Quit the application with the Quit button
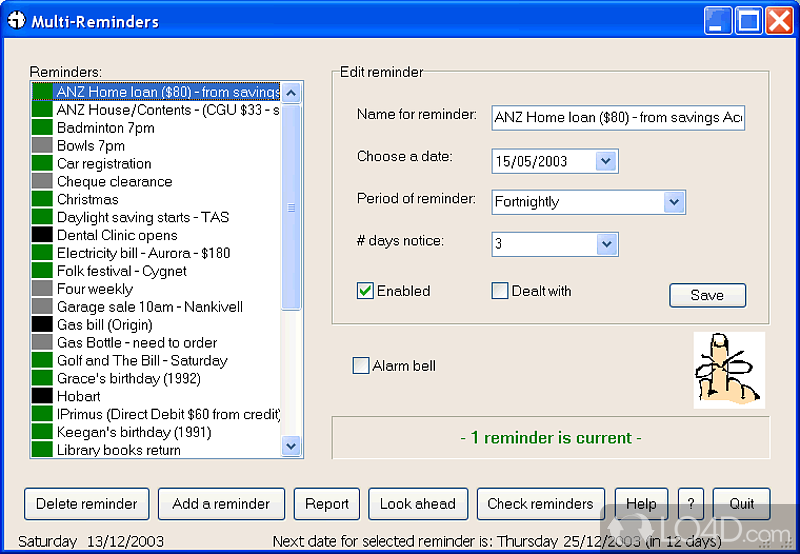 (741, 504)
